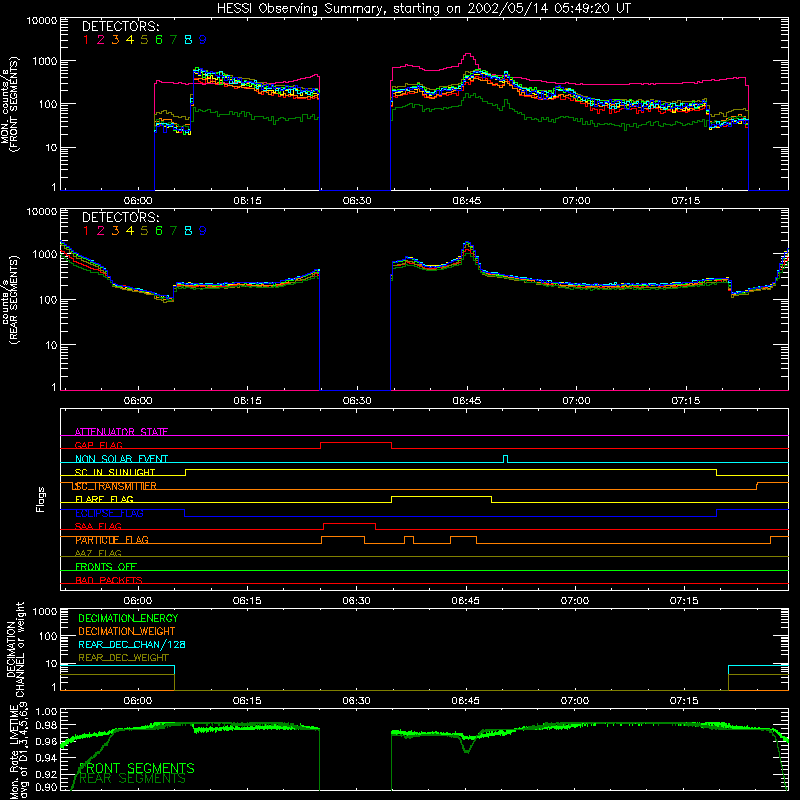Click the NON_SOLAR_EVENT flag label

[121, 459]
